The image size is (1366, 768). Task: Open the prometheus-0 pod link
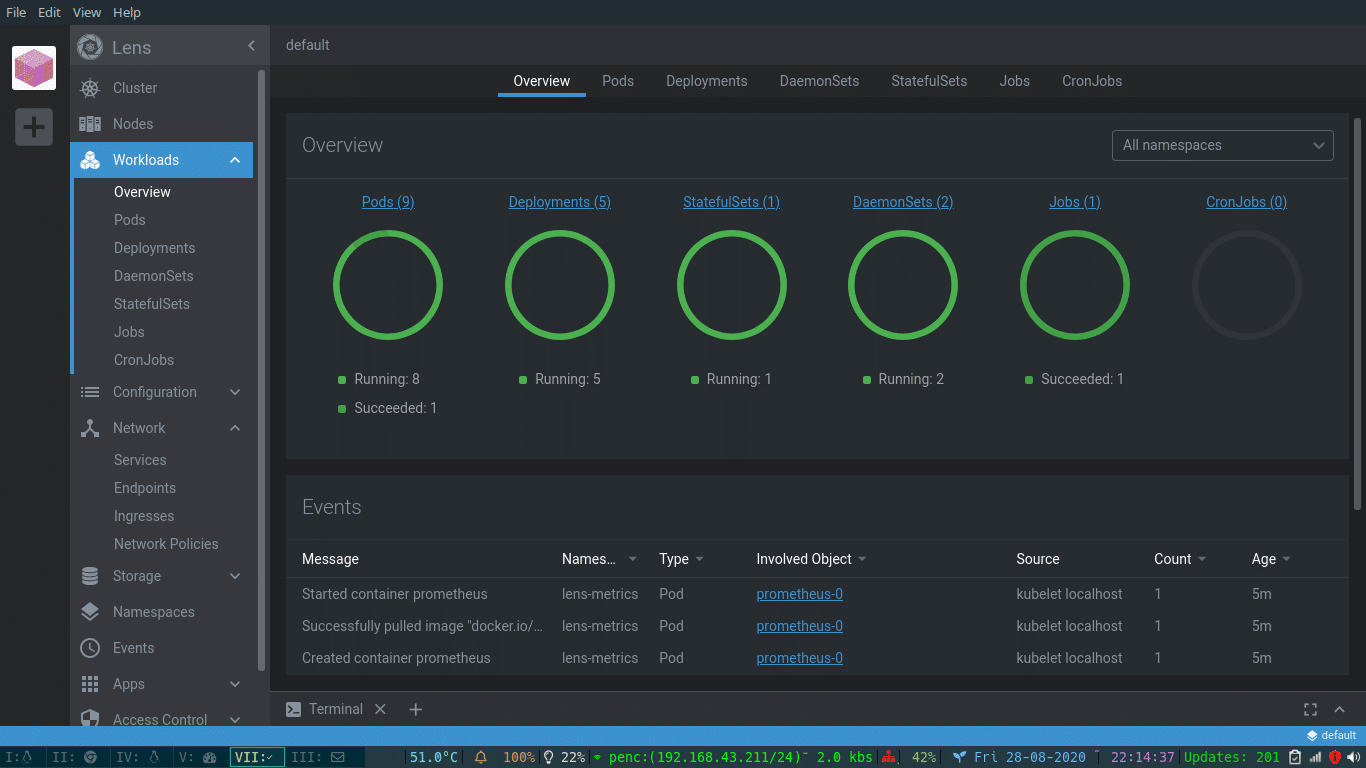(x=799, y=593)
